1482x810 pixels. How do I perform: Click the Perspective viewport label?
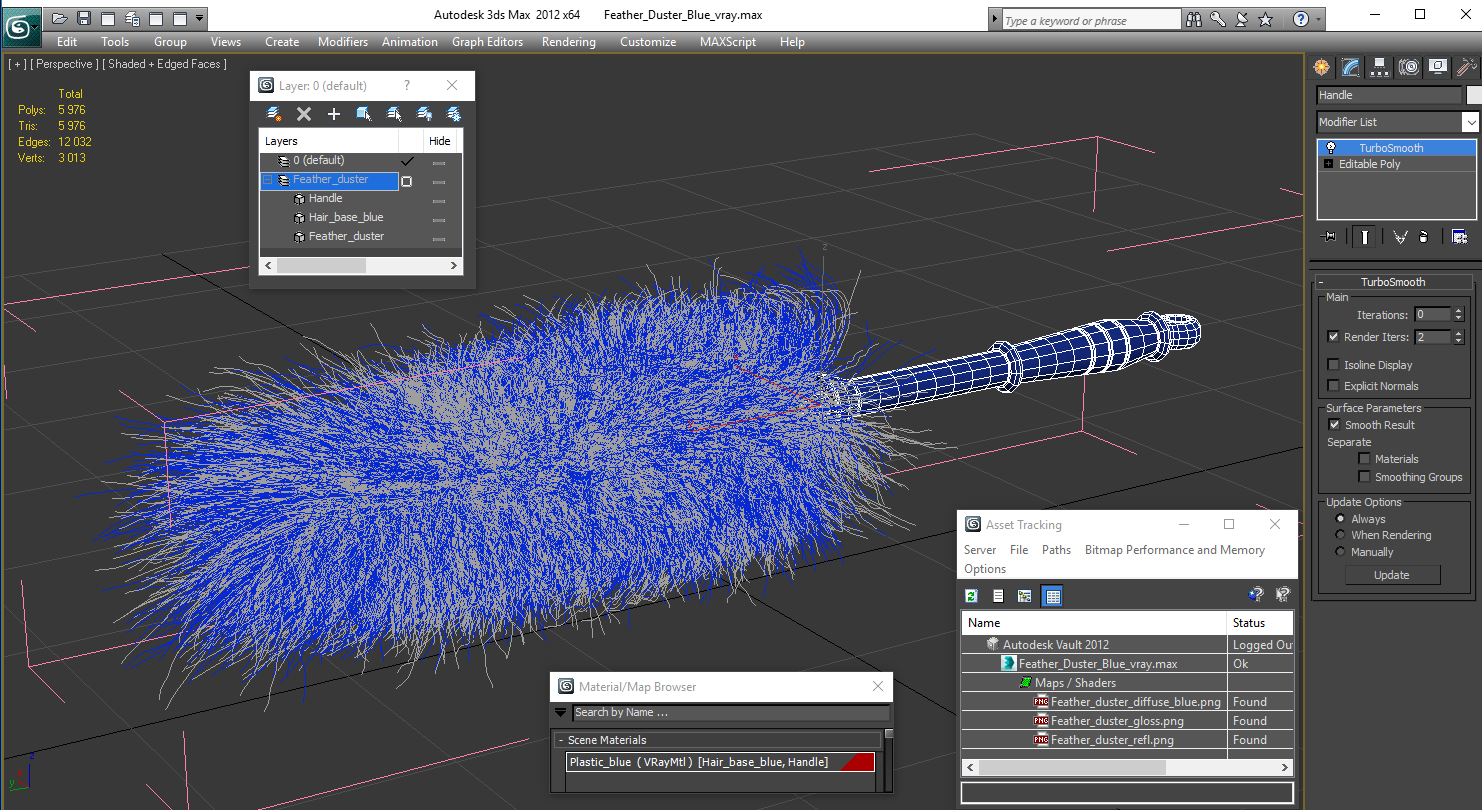point(64,64)
